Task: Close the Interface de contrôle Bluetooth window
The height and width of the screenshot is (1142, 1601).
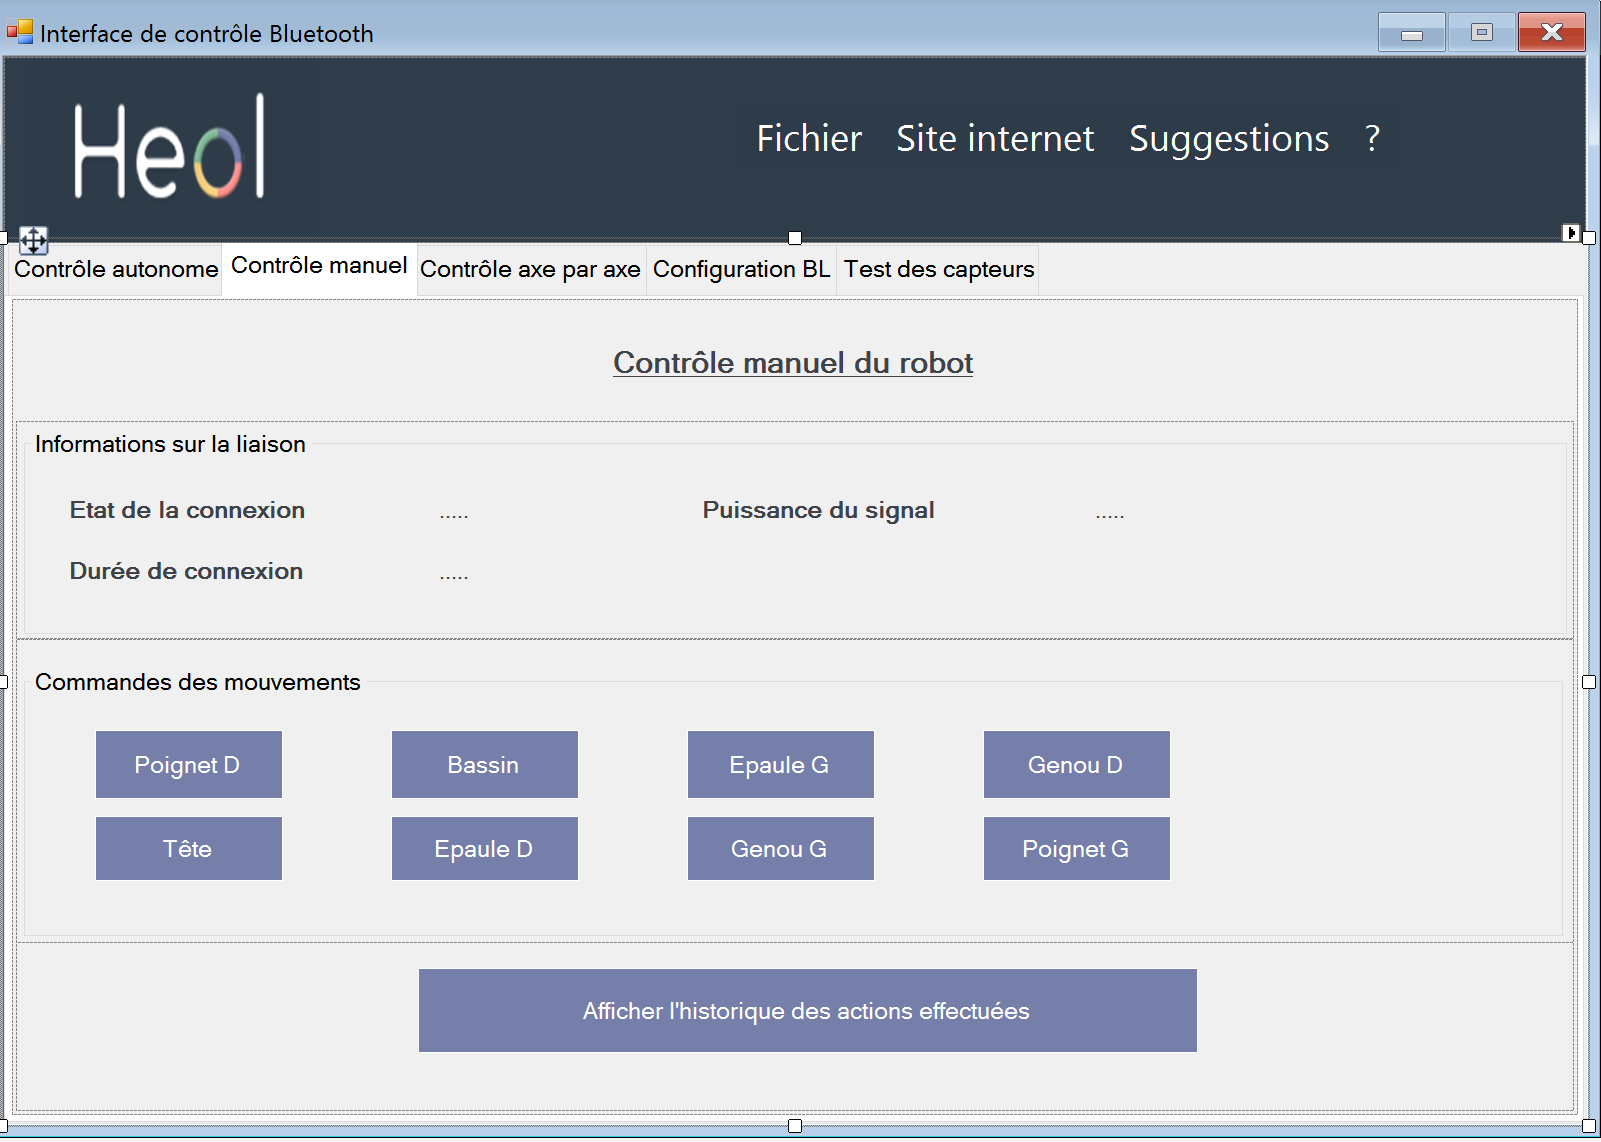Action: pos(1551,33)
